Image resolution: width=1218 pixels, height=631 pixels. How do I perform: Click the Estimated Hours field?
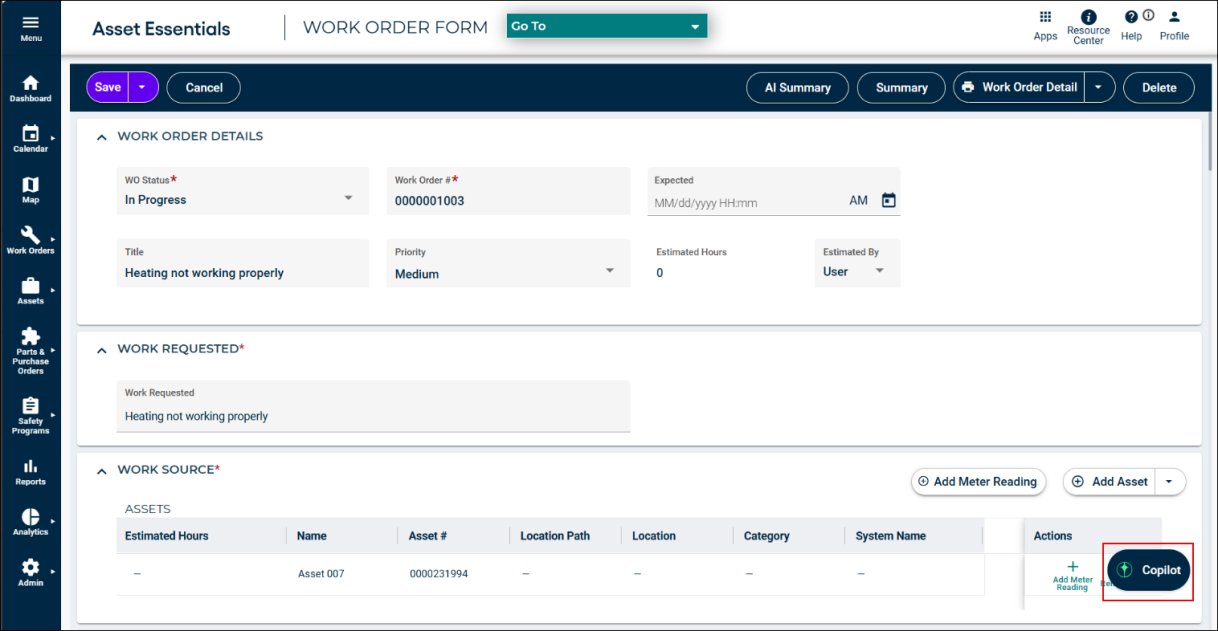(726, 264)
